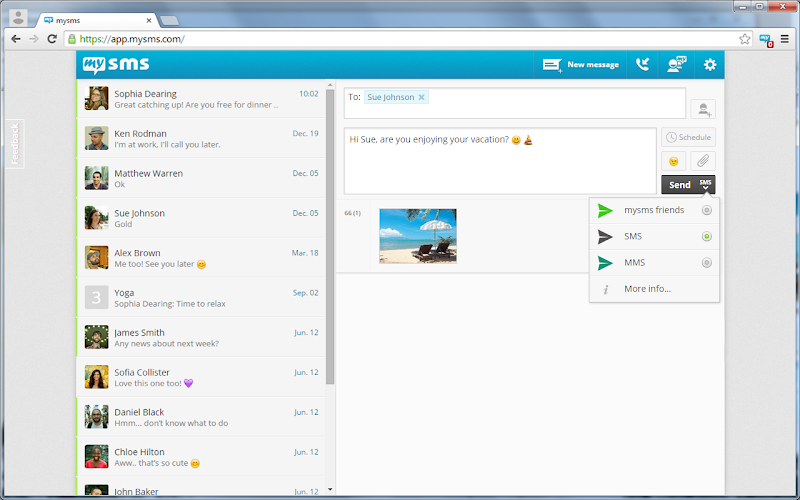Open the Feedback side tab
The height and width of the screenshot is (500, 800).
coord(15,143)
